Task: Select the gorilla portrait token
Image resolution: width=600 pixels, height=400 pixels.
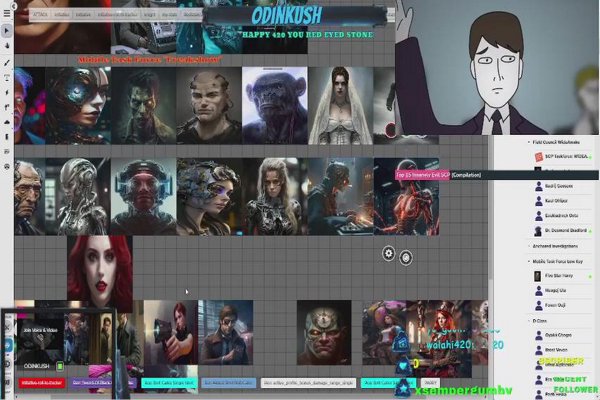Action: [274, 105]
